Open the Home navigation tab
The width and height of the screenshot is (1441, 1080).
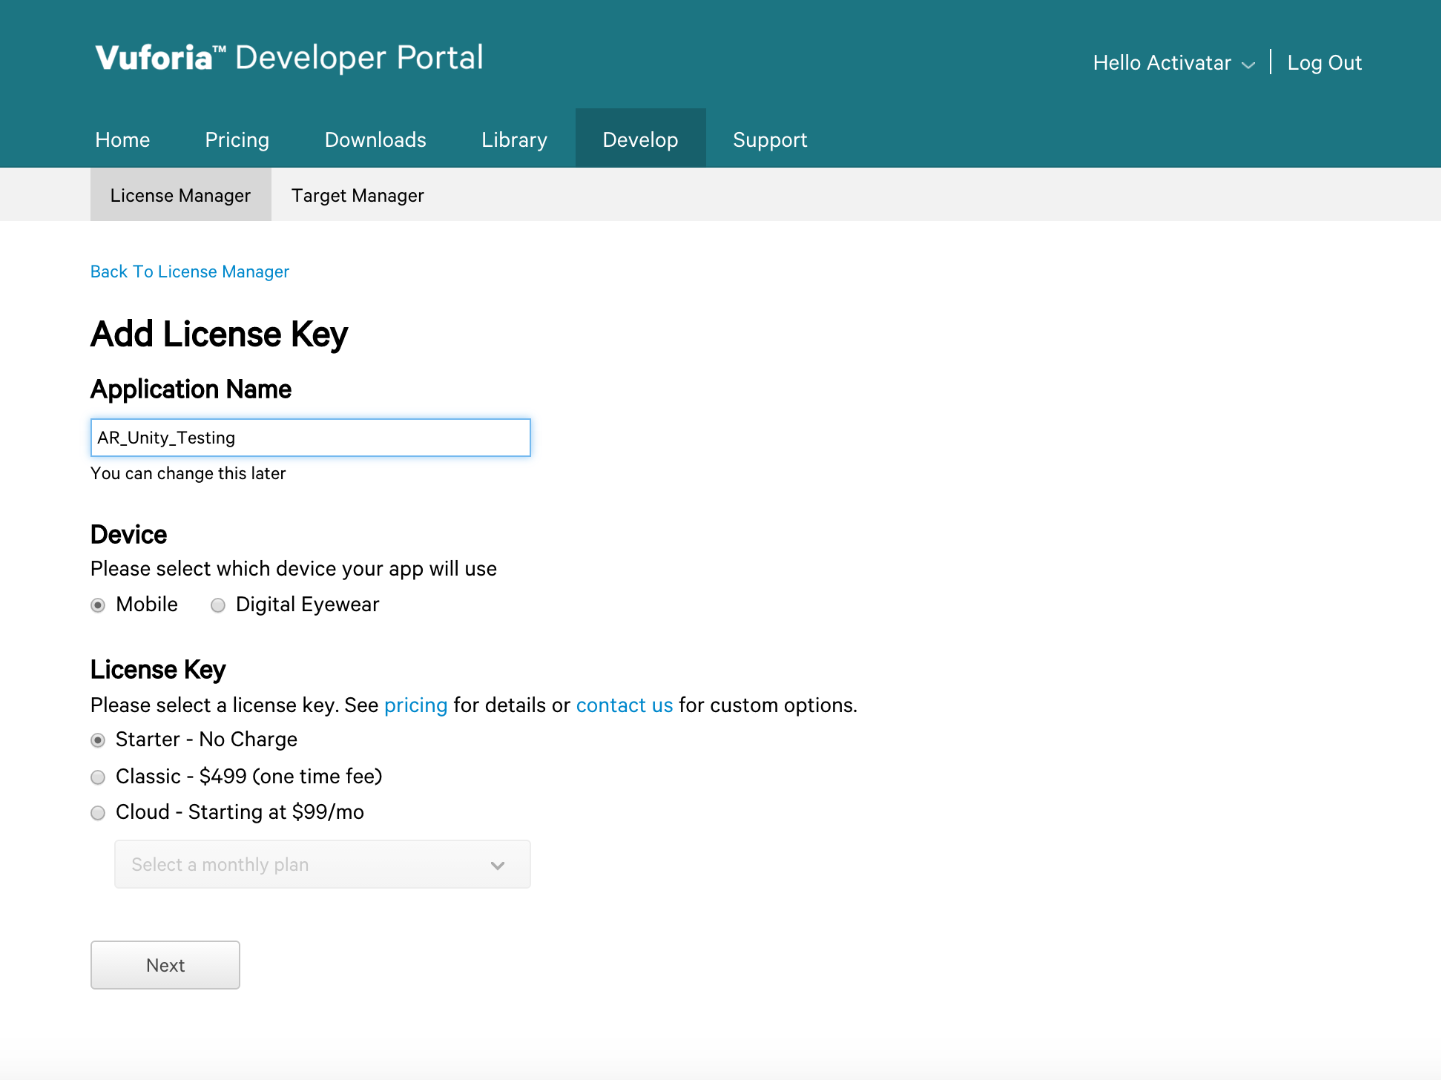[x=123, y=140]
